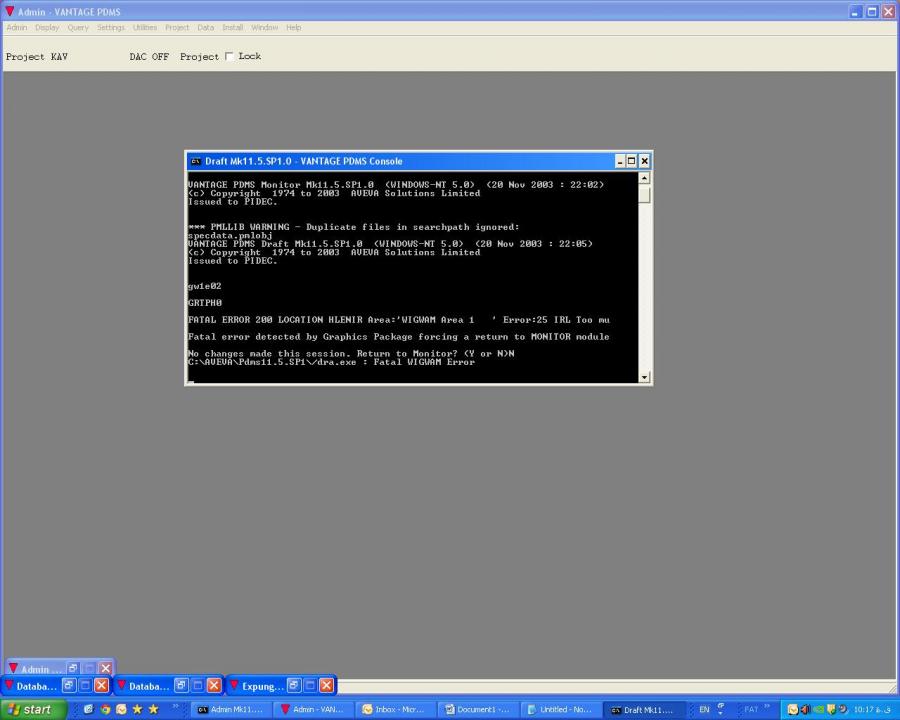Image resolution: width=900 pixels, height=720 pixels.
Task: Restore the second minimized Databa... window
Action: coord(181,686)
